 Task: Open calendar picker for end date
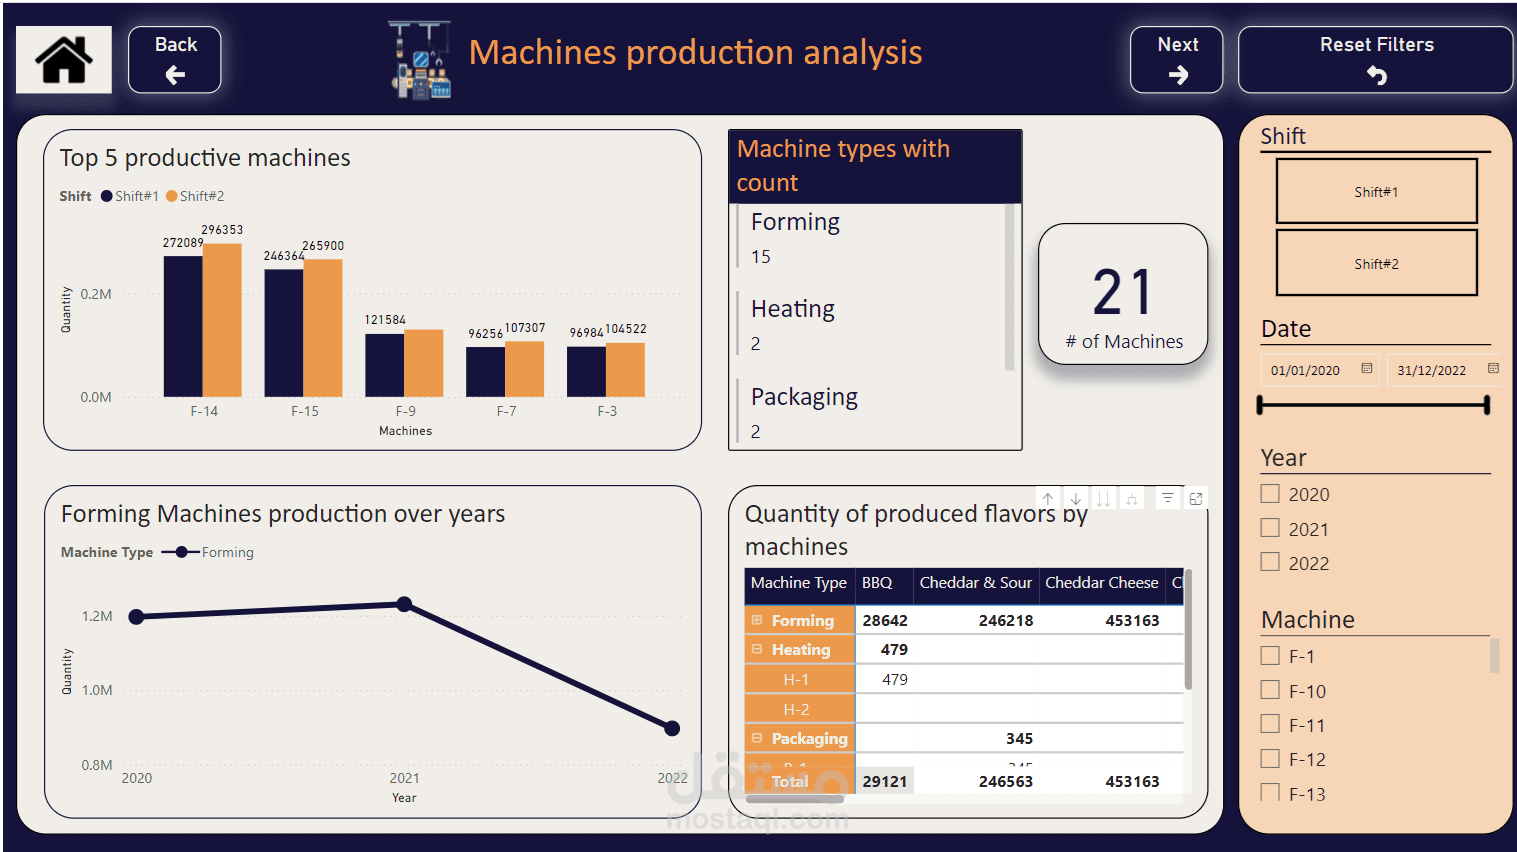coord(1492,369)
